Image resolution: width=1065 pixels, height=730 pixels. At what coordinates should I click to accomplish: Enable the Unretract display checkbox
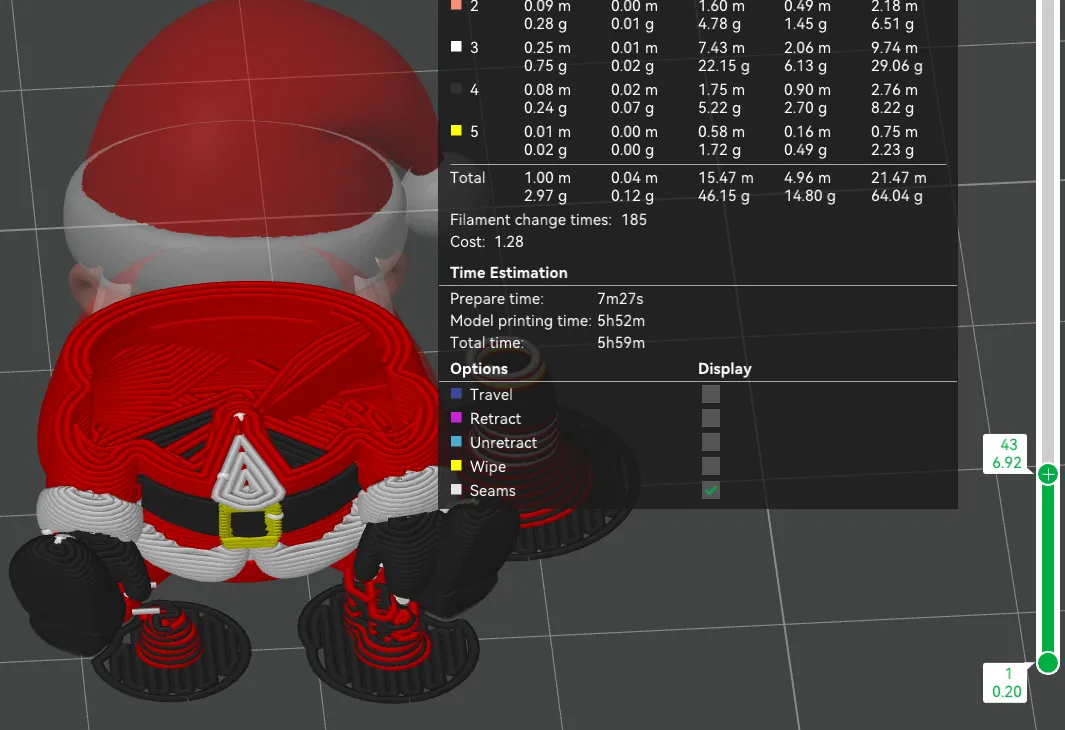point(710,442)
